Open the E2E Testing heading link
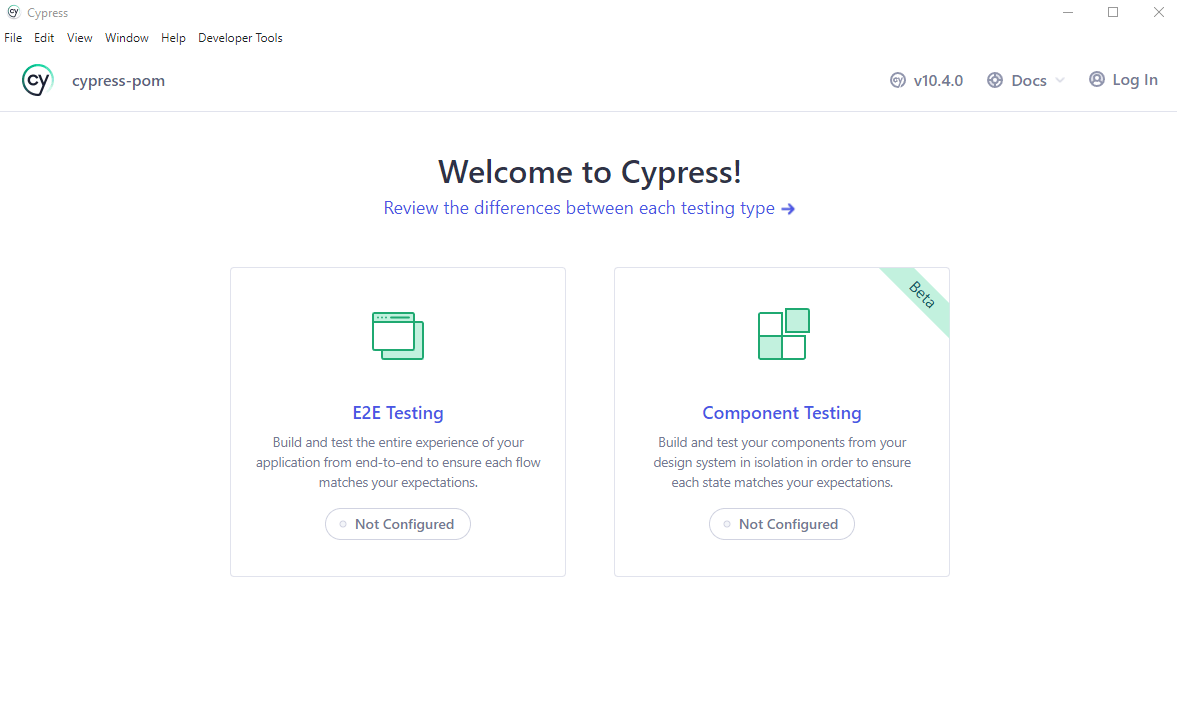 click(x=398, y=413)
